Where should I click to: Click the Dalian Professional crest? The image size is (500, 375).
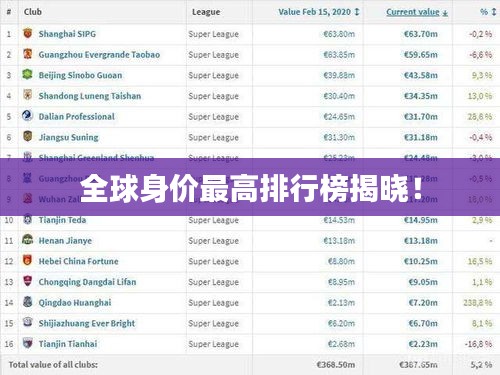coord(28,116)
